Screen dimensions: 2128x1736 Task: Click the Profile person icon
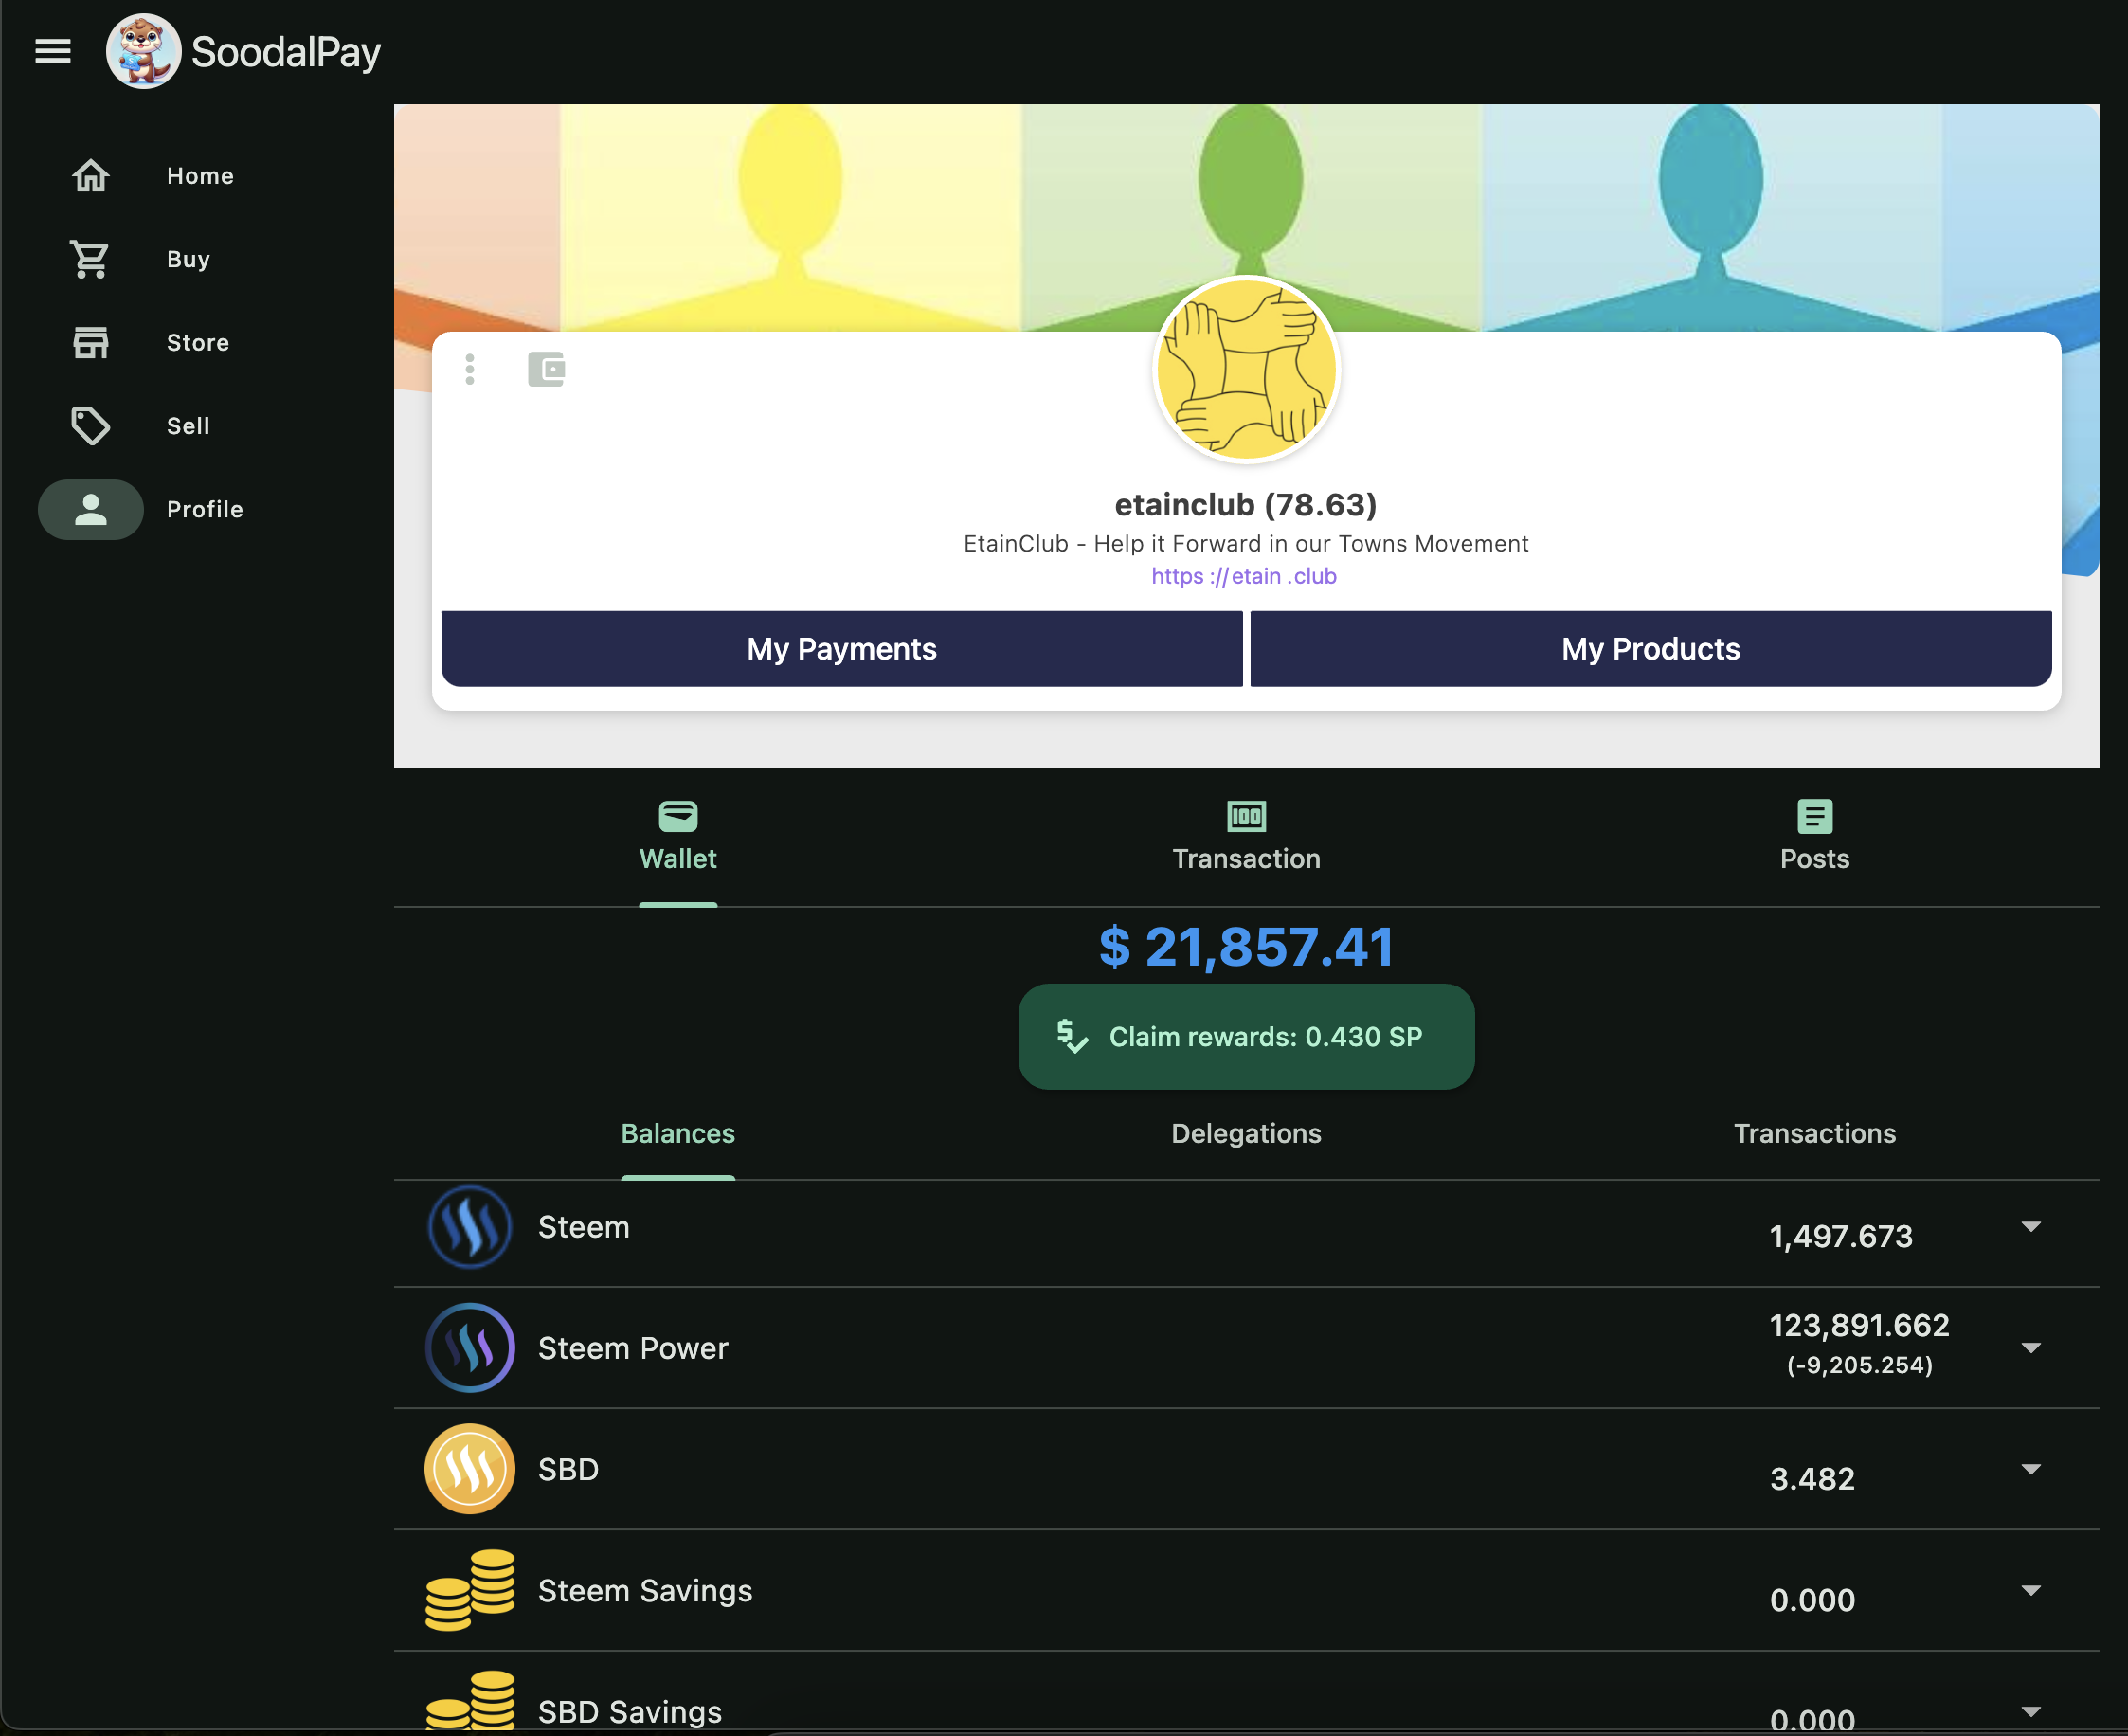[x=91, y=510]
